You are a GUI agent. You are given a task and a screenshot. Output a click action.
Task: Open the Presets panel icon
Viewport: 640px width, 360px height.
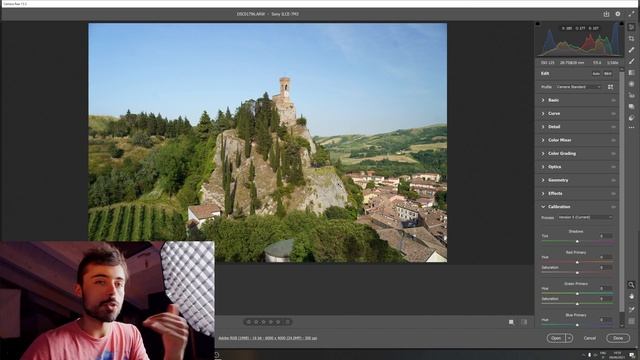[631, 118]
